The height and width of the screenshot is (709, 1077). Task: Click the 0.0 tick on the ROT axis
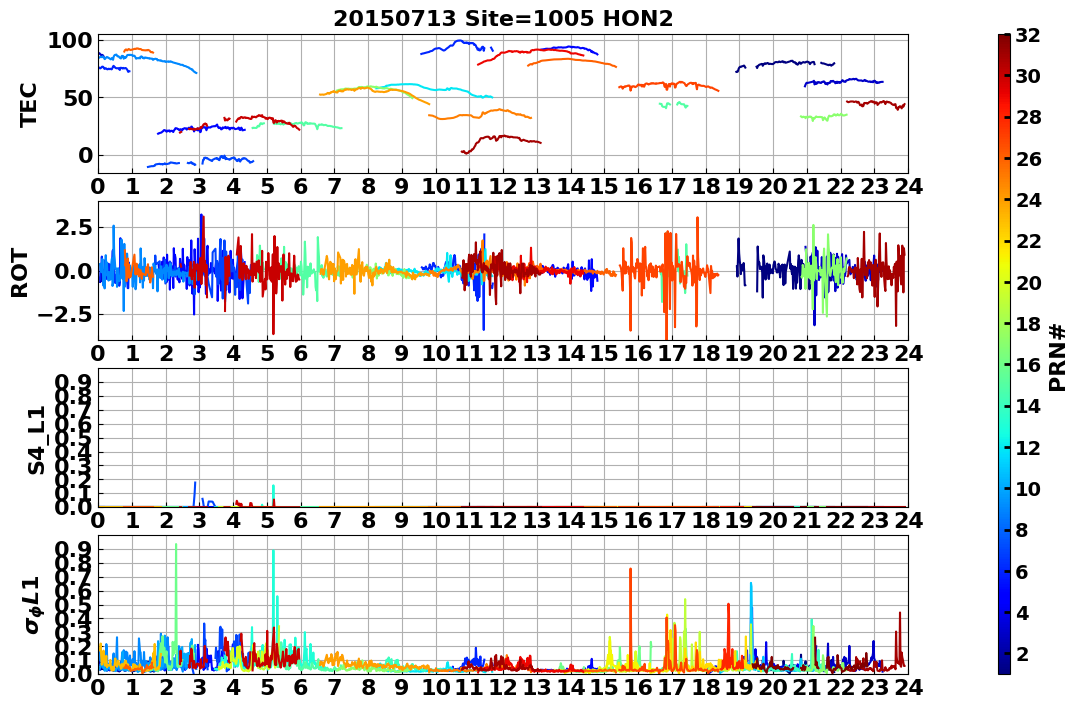pos(74,271)
